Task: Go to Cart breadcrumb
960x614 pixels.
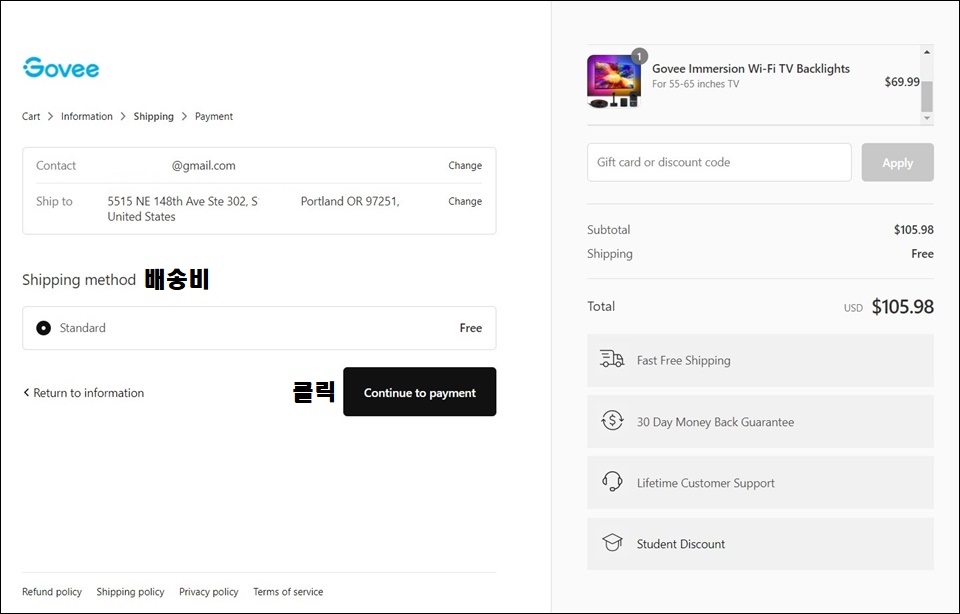Action: (x=31, y=116)
